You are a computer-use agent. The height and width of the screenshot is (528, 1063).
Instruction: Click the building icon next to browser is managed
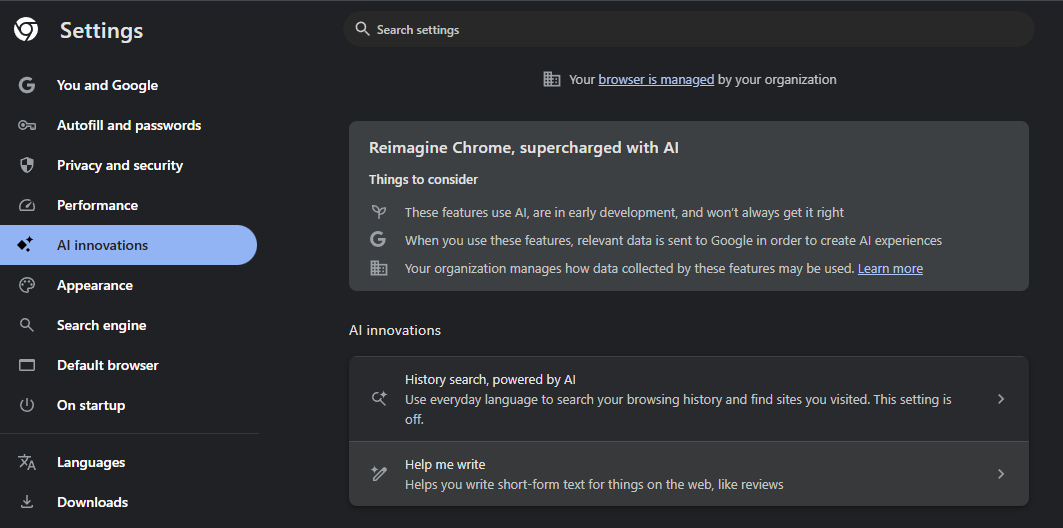click(x=552, y=79)
